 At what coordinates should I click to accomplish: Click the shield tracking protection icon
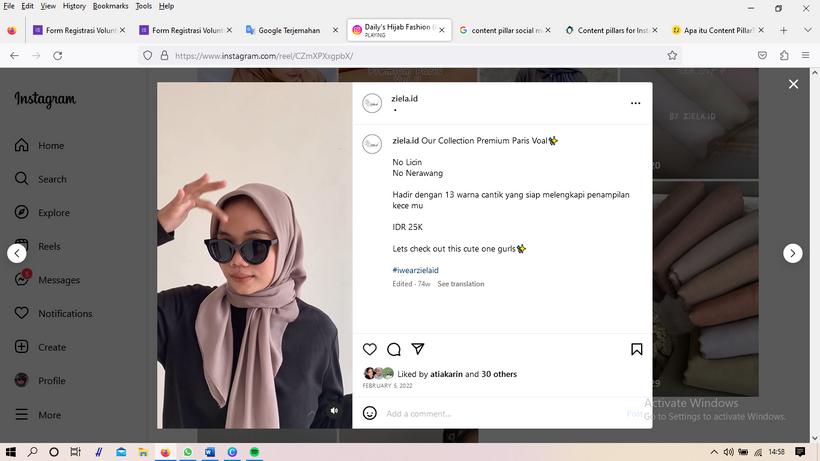point(147,55)
